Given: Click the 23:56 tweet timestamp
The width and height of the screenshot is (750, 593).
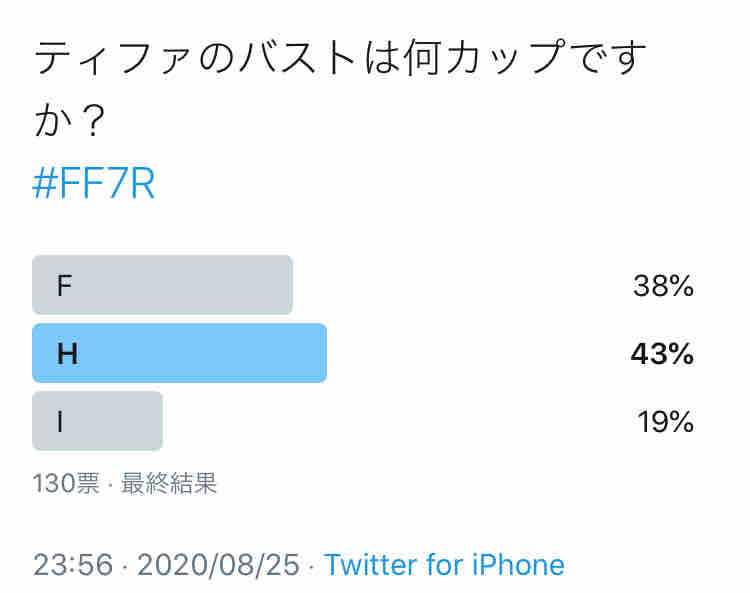Looking at the screenshot, I should (x=73, y=564).
